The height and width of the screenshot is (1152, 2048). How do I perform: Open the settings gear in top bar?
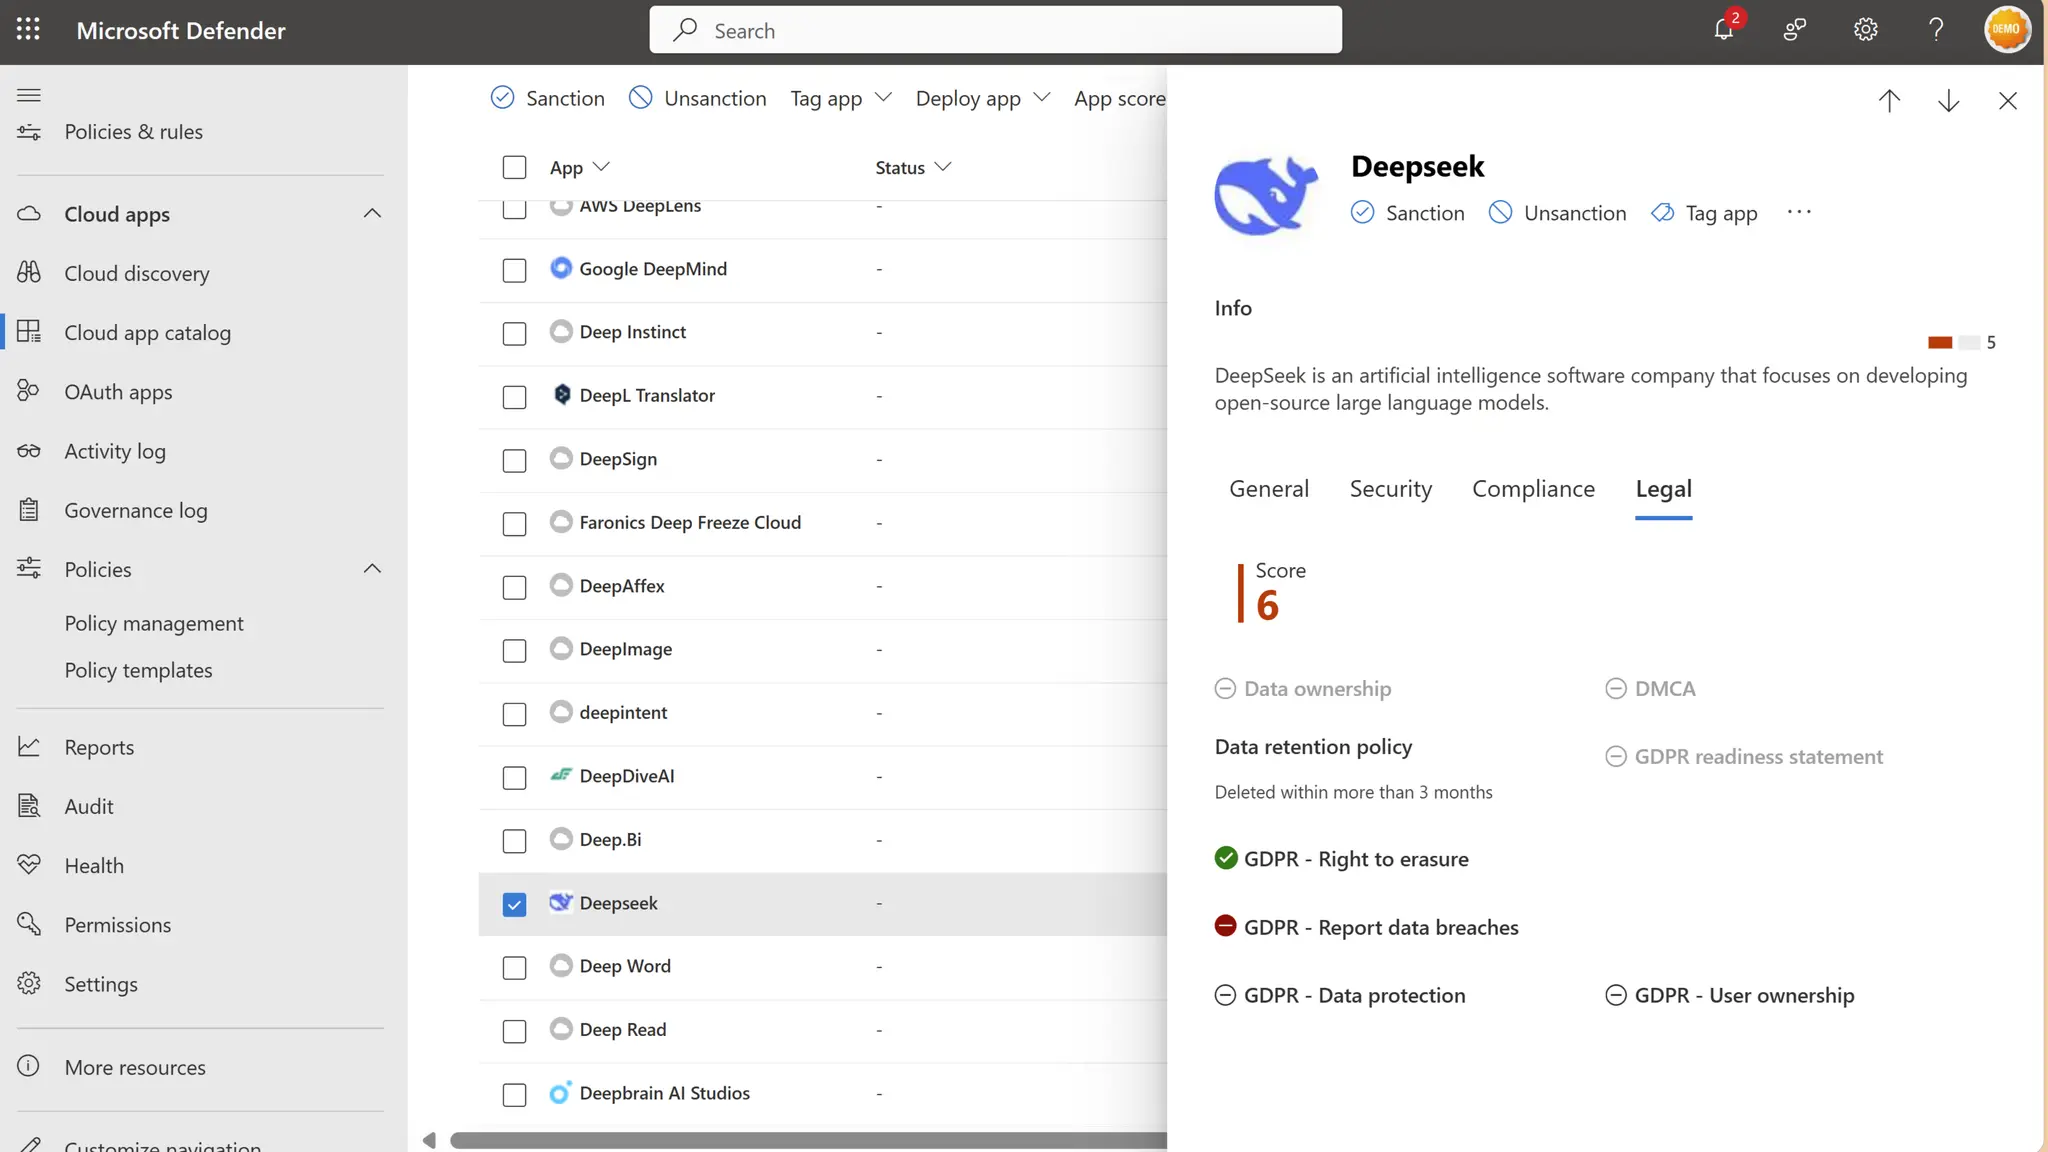pyautogui.click(x=1865, y=30)
